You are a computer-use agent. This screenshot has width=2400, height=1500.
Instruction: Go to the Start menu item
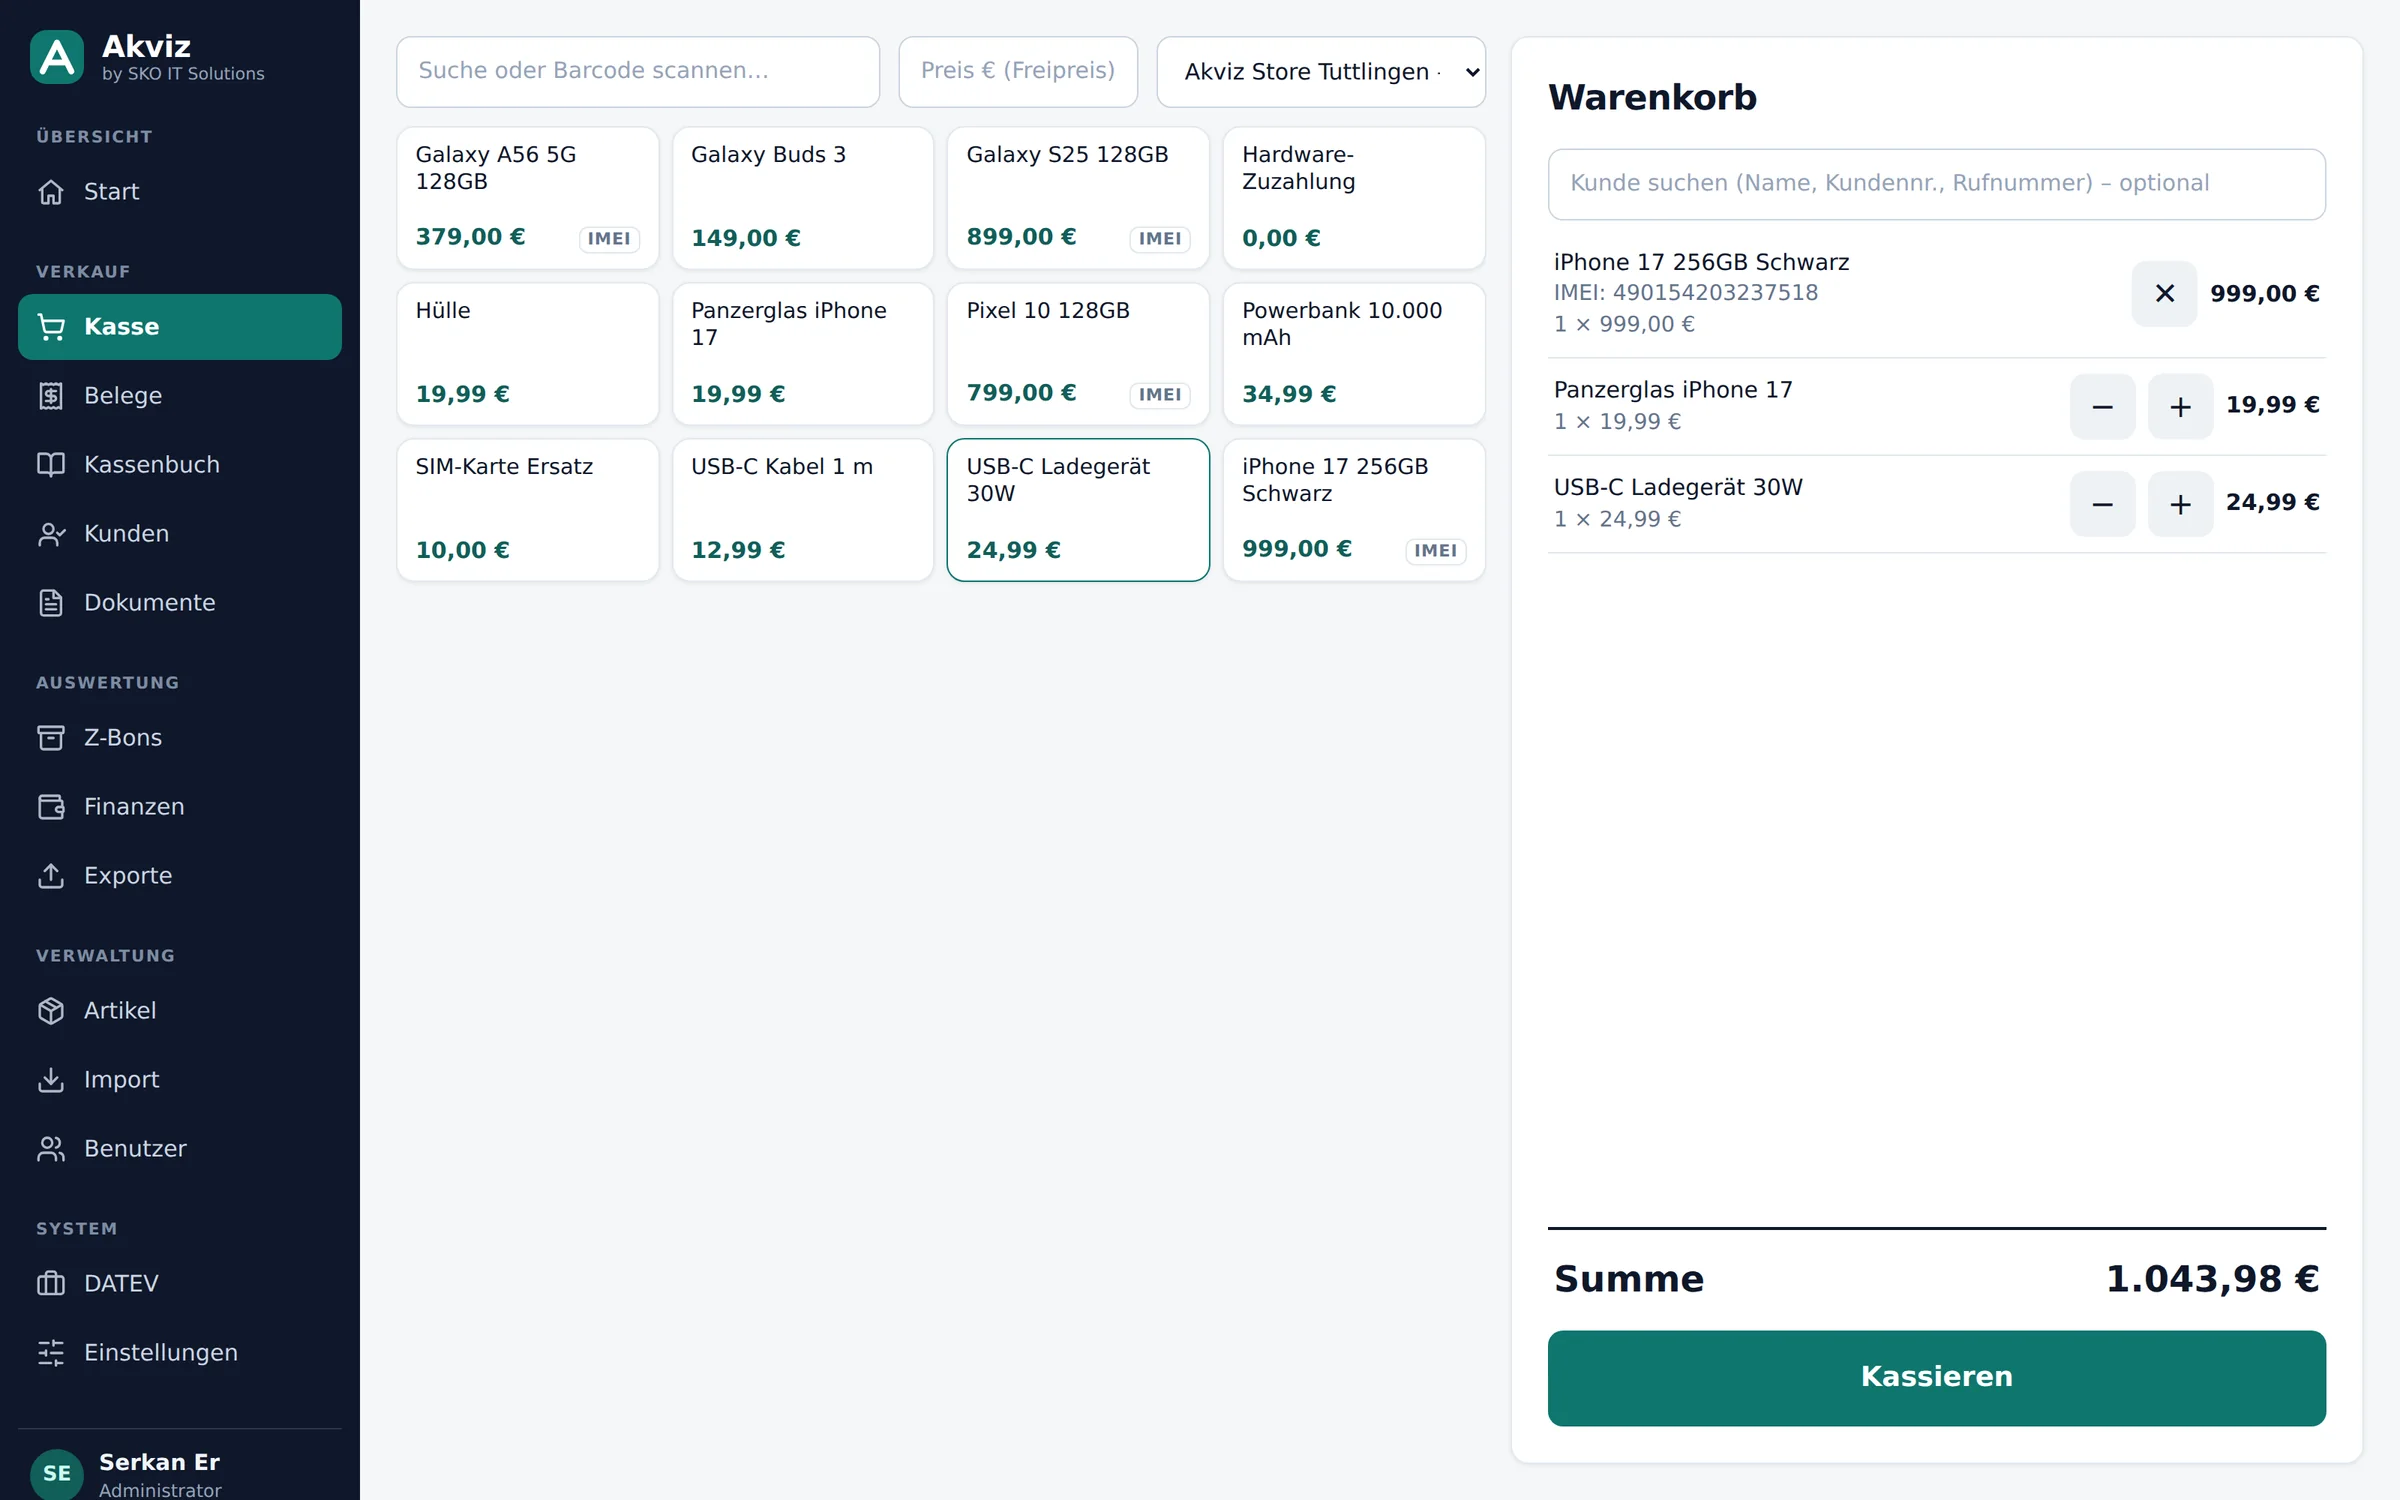[x=180, y=191]
